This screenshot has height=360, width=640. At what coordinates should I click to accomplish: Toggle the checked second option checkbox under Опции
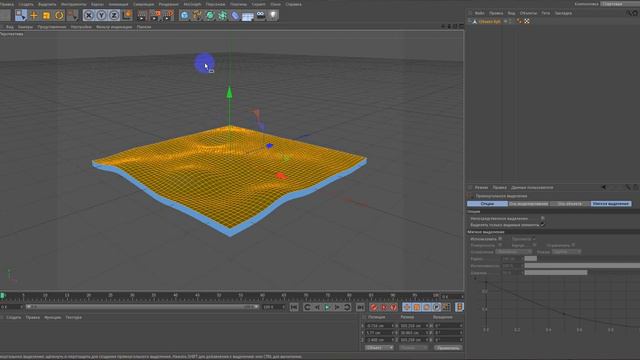coord(542,224)
